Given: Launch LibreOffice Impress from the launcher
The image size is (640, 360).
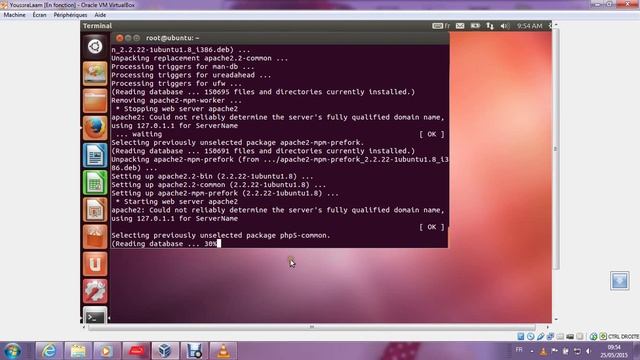Looking at the screenshot, I should pos(95,210).
